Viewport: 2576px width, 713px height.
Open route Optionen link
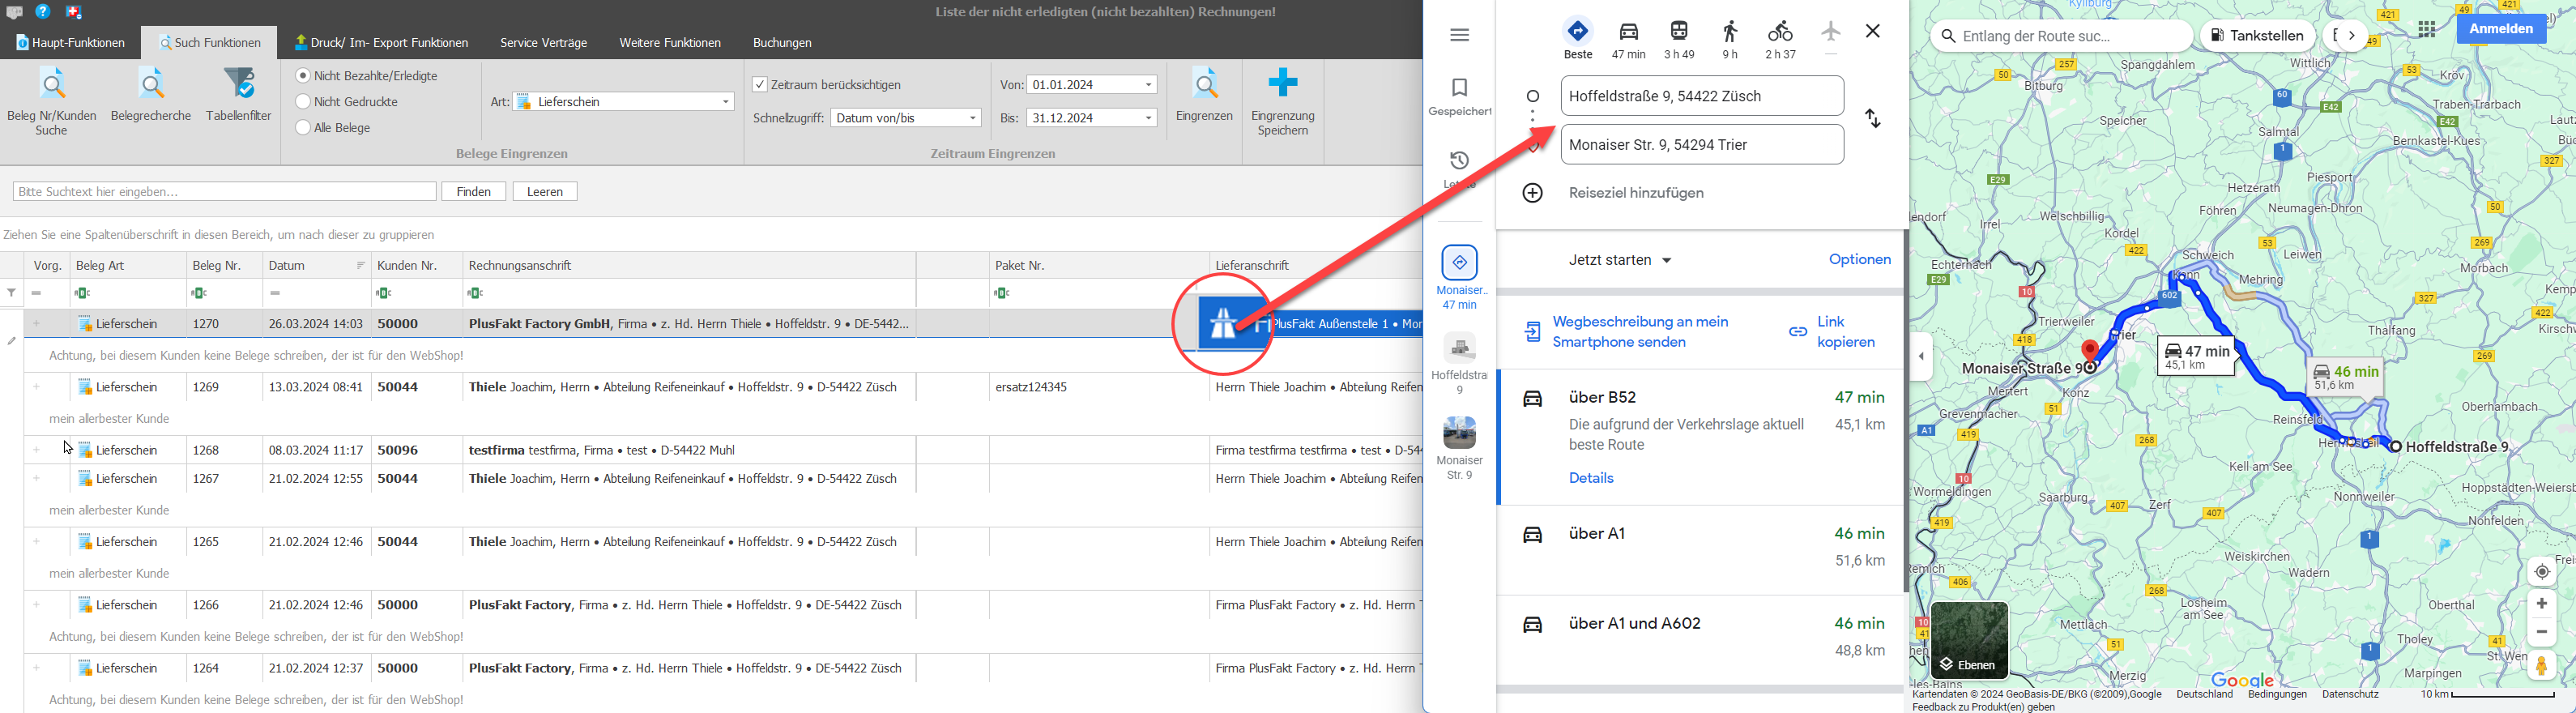pyautogui.click(x=1859, y=260)
